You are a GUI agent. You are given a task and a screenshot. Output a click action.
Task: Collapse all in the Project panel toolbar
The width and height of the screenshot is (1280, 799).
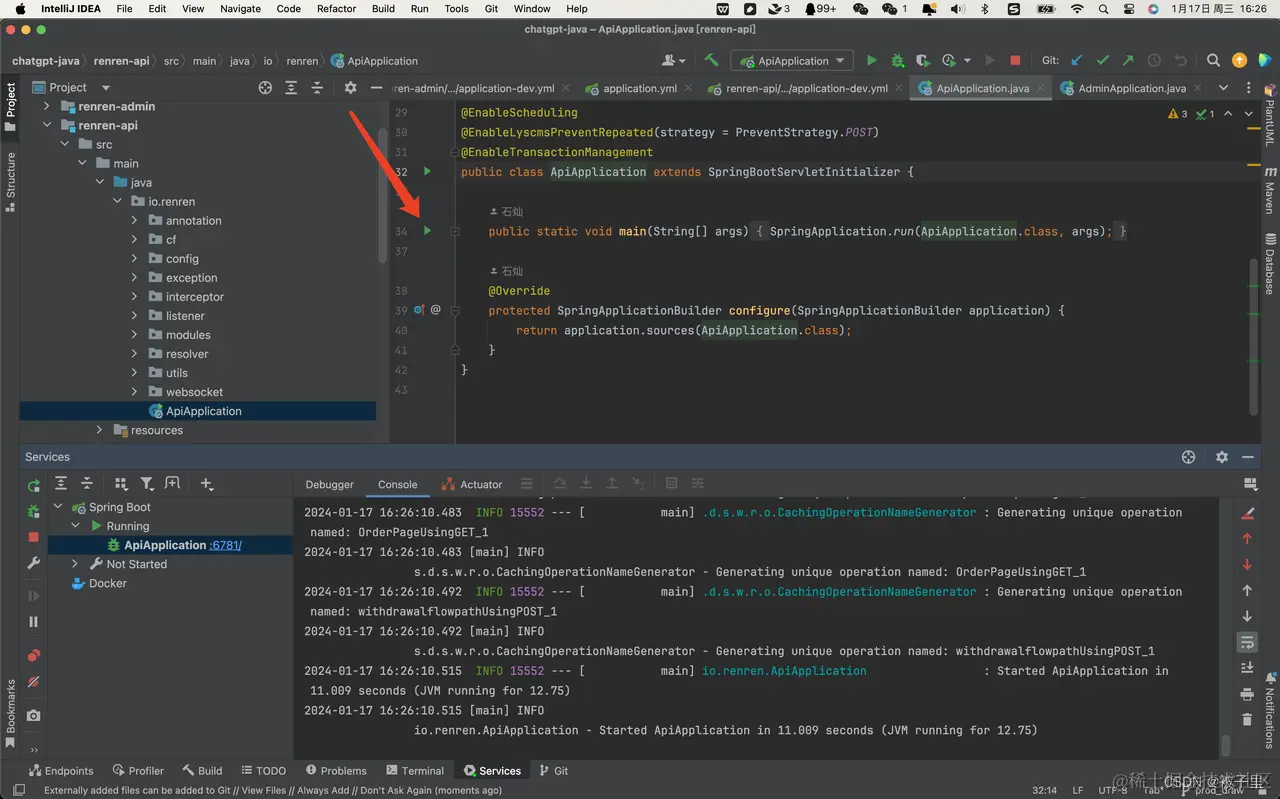click(317, 87)
